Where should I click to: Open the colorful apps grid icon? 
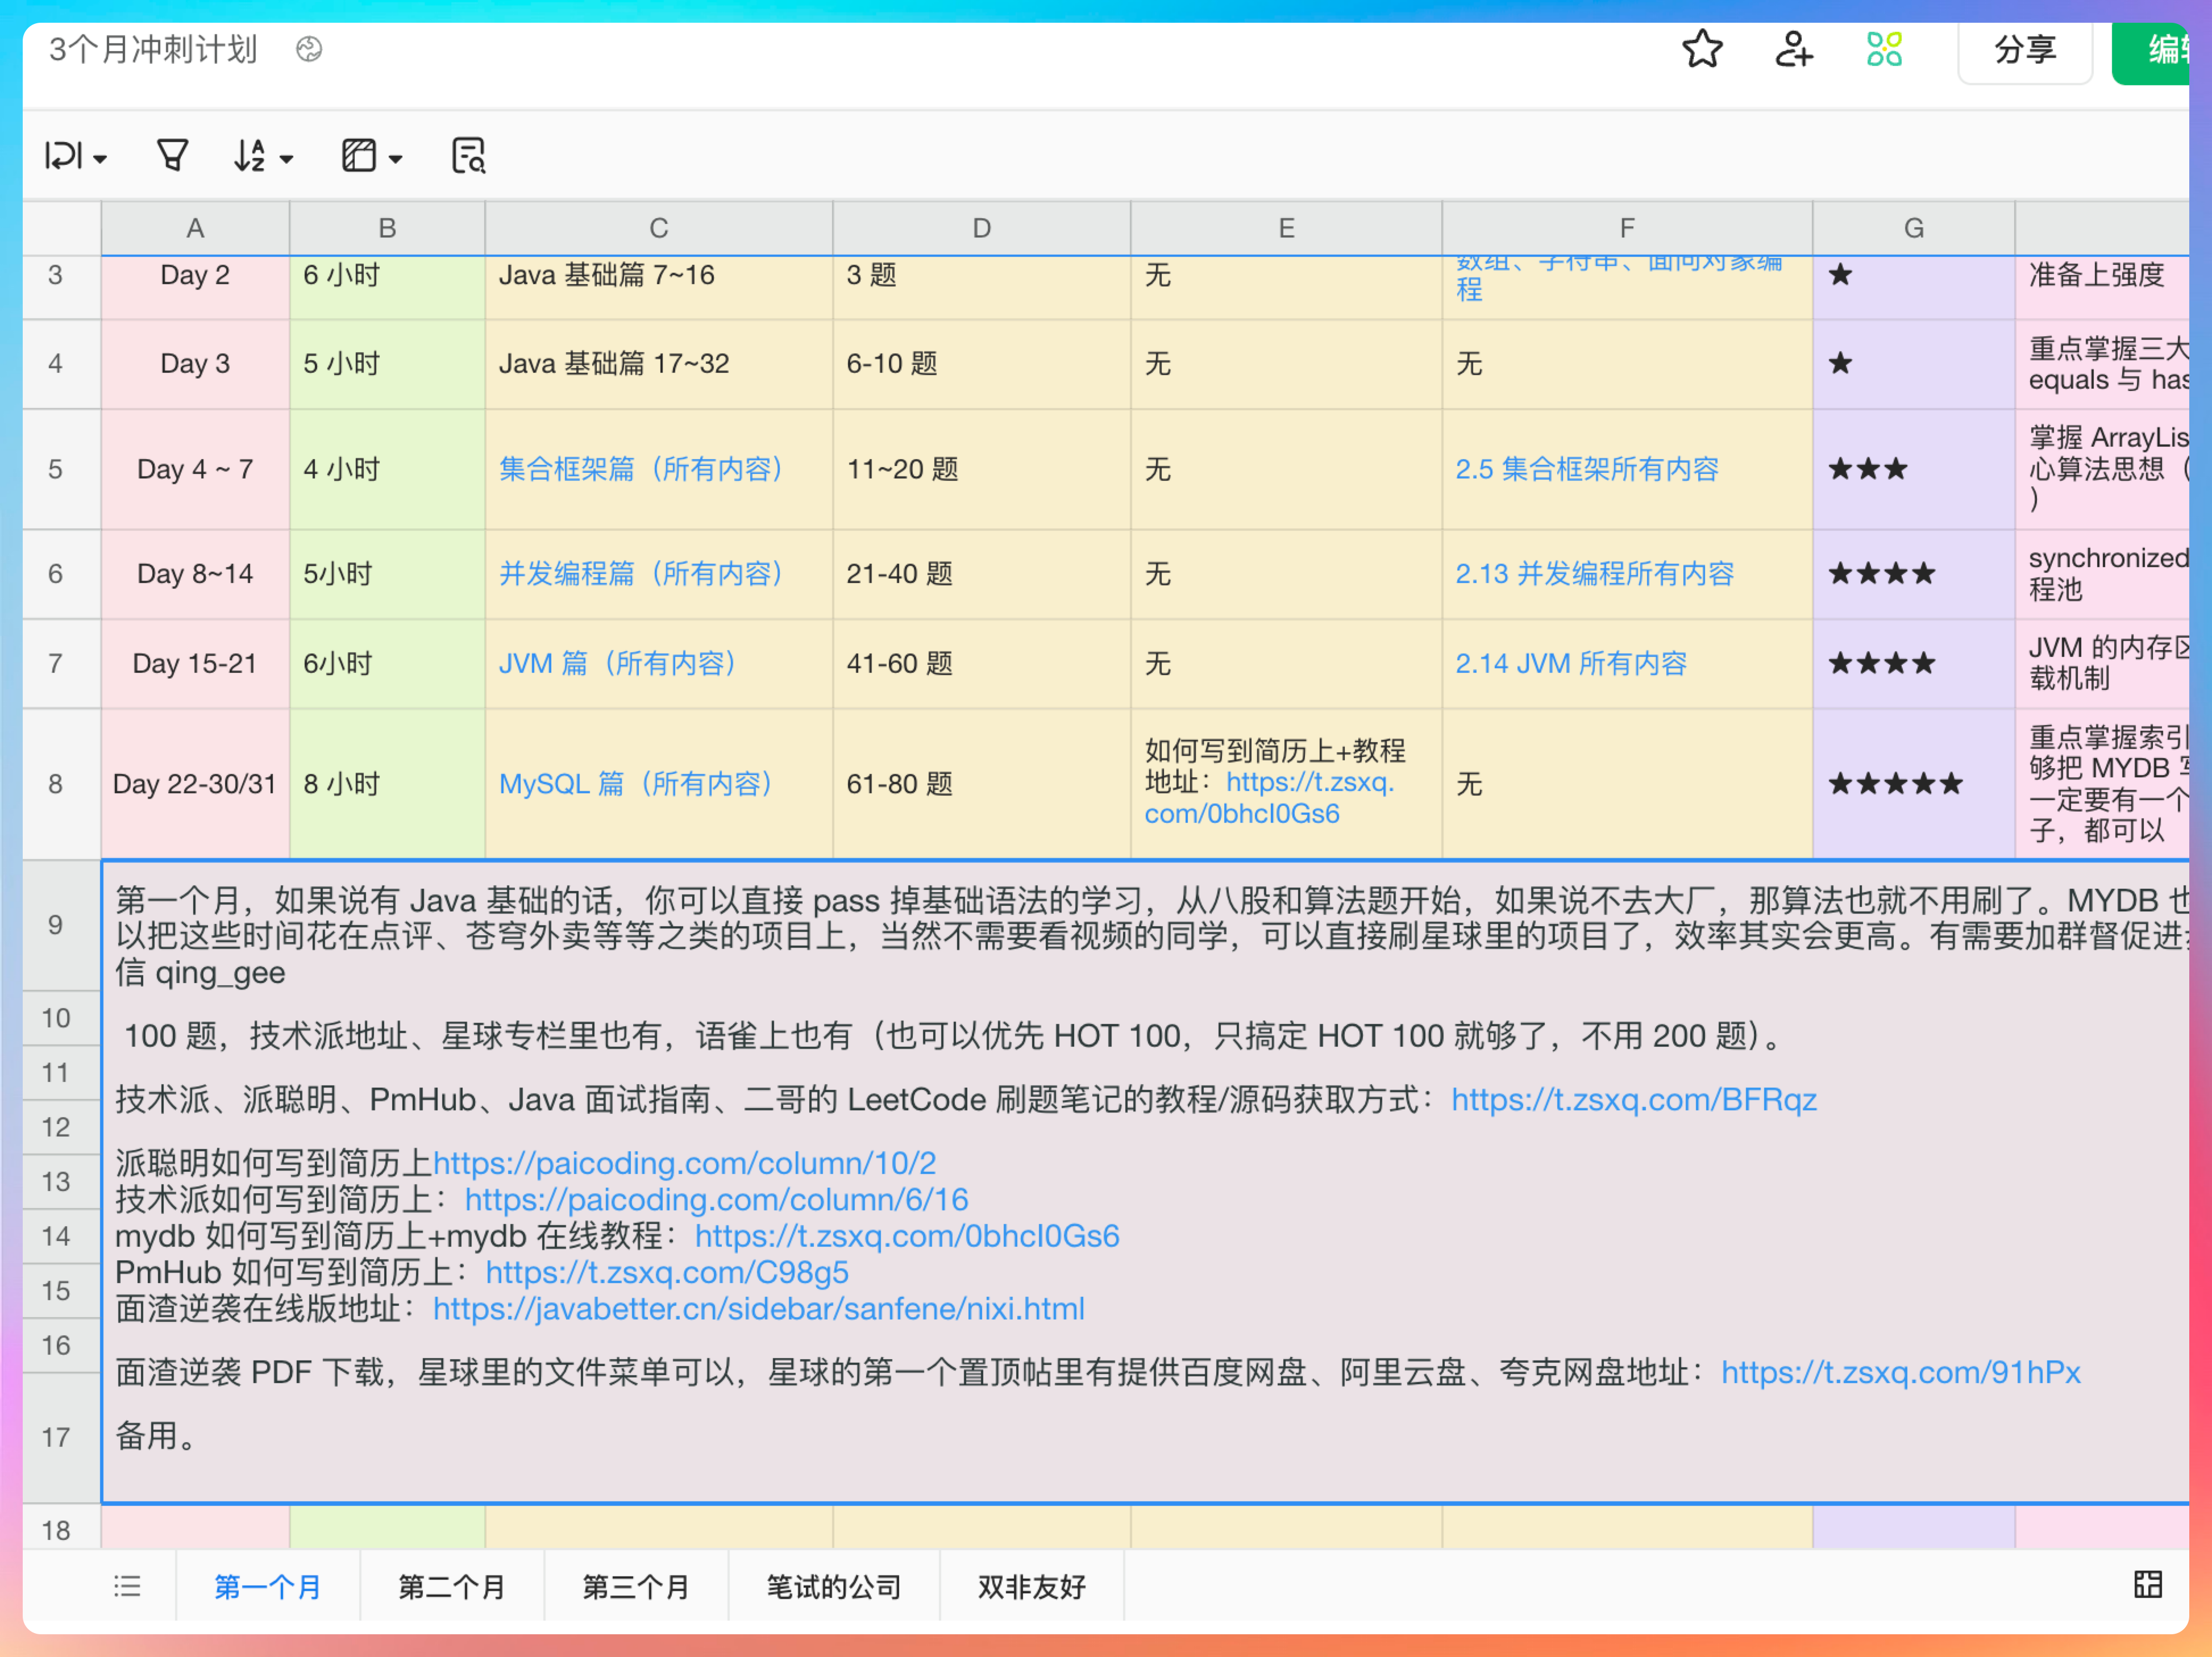point(1884,49)
